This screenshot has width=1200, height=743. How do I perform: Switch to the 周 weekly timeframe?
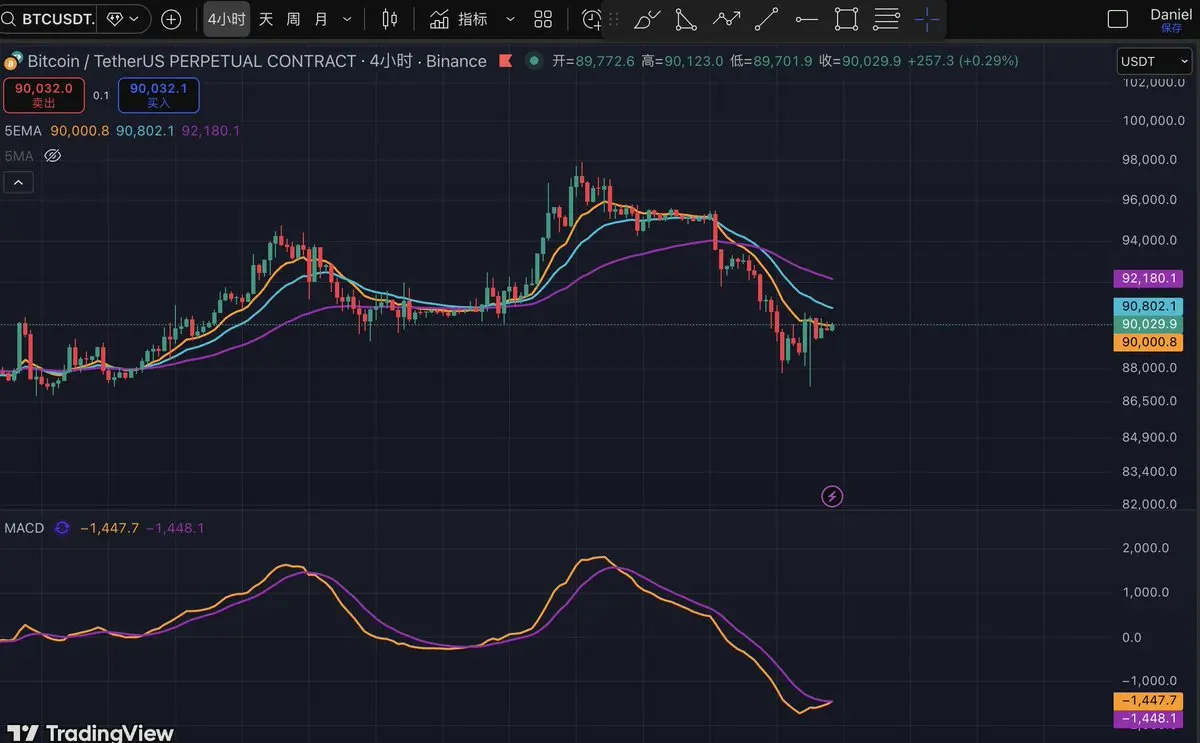tap(293, 19)
